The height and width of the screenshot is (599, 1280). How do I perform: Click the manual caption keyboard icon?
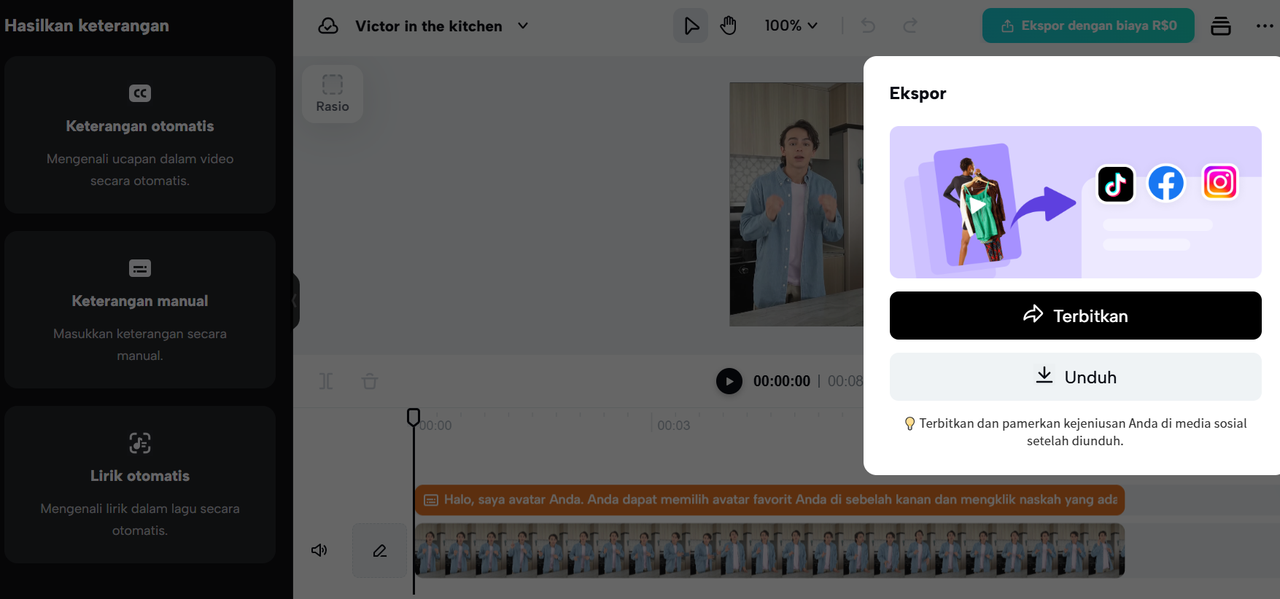140,268
